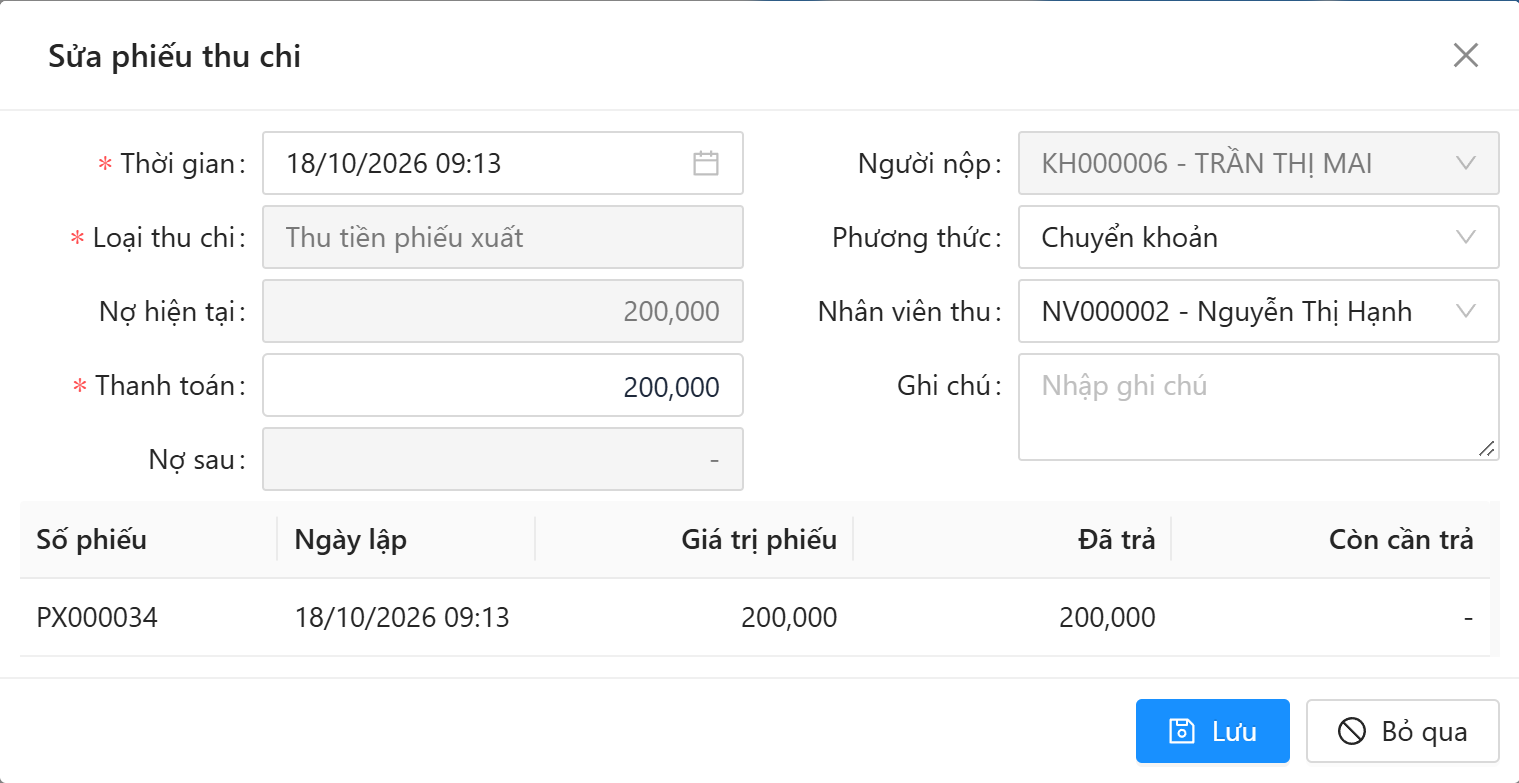Click the Nợ hiện tại field
Viewport: 1519px width, 783px height.
(502, 311)
